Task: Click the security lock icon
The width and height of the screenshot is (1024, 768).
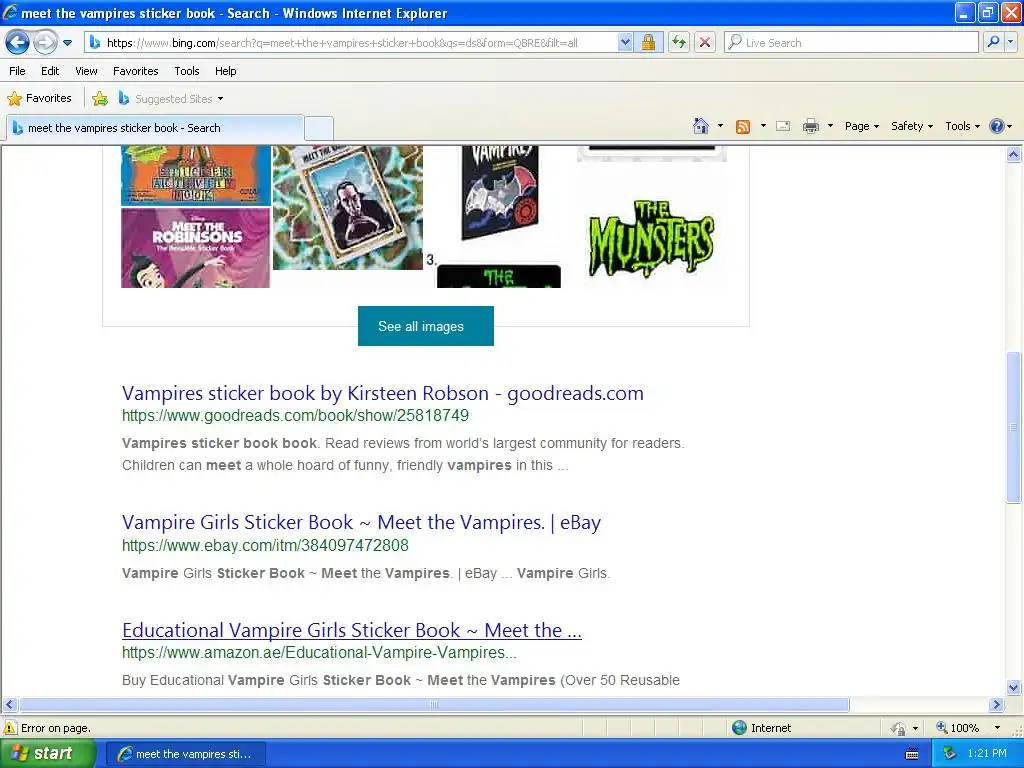Action: (x=648, y=43)
